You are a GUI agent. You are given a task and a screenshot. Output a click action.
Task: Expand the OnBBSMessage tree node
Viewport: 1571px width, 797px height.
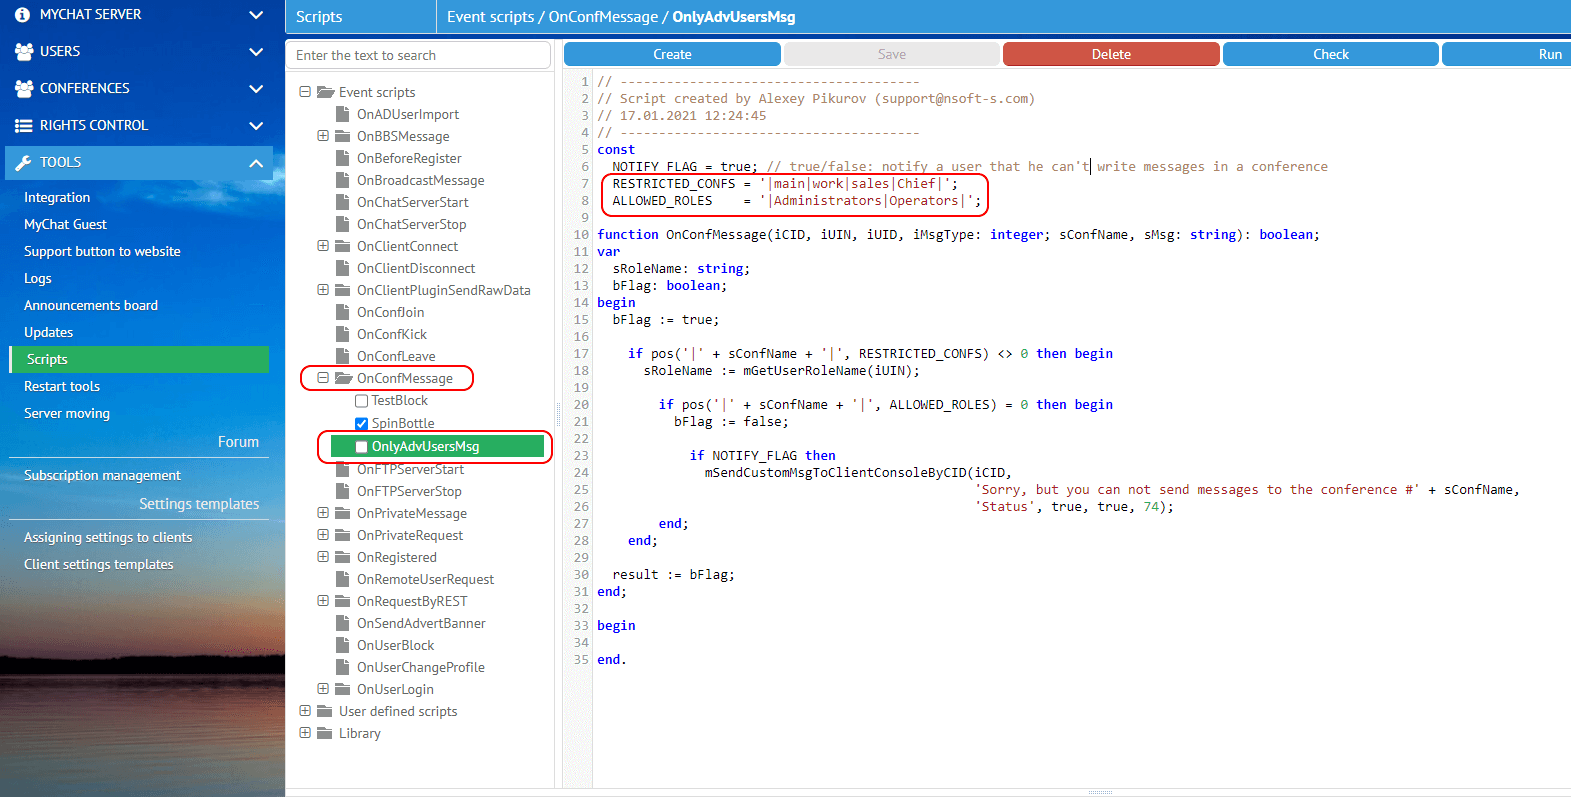tap(323, 136)
